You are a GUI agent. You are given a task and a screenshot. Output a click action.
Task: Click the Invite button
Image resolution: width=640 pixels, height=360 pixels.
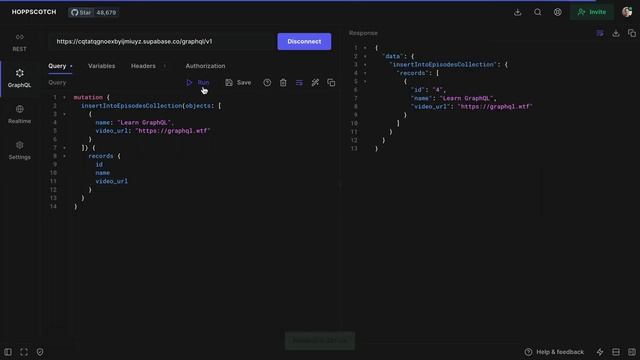tap(592, 12)
